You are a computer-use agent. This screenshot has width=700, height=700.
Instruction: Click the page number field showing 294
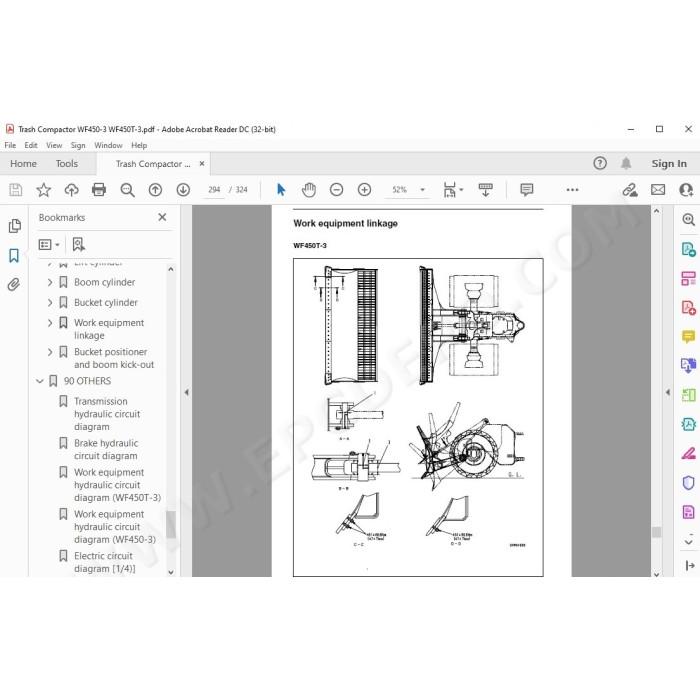(214, 190)
